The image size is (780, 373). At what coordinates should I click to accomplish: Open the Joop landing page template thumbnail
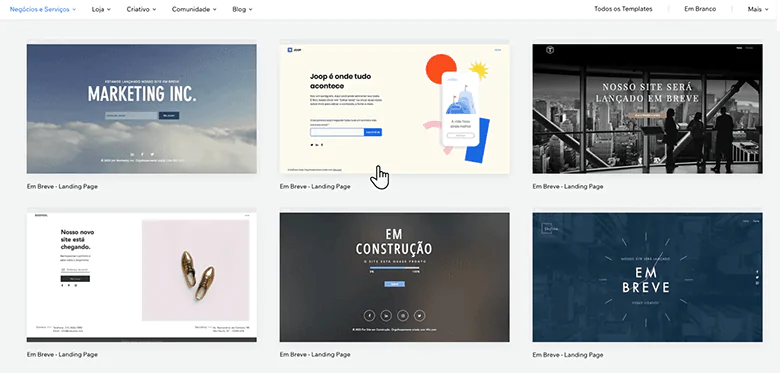(394, 108)
